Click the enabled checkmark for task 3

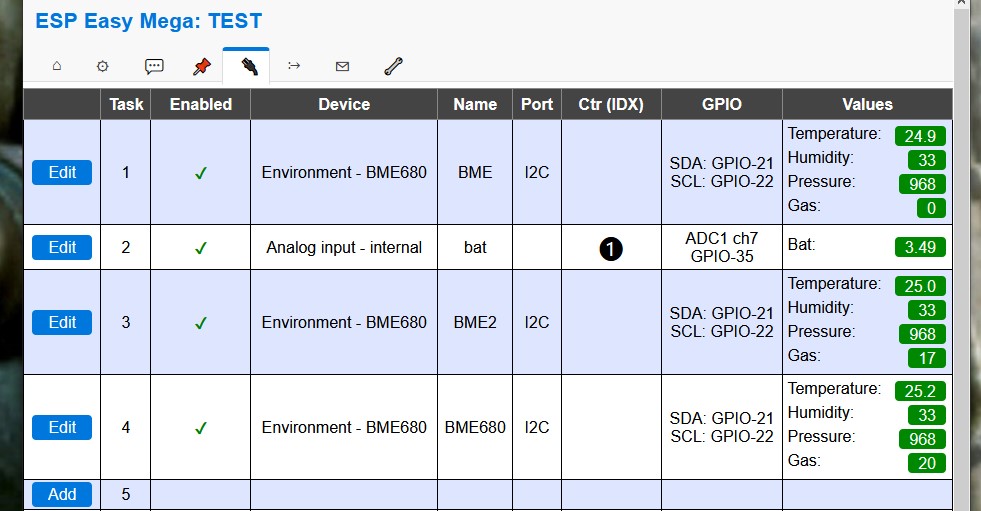coord(200,323)
